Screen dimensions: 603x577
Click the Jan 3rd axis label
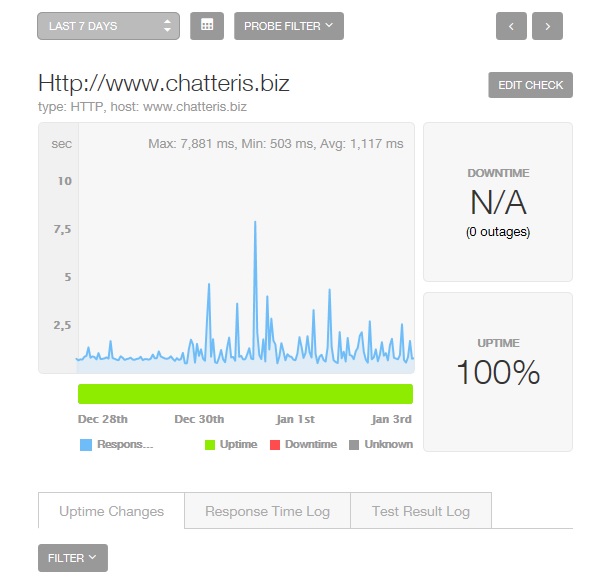point(391,419)
